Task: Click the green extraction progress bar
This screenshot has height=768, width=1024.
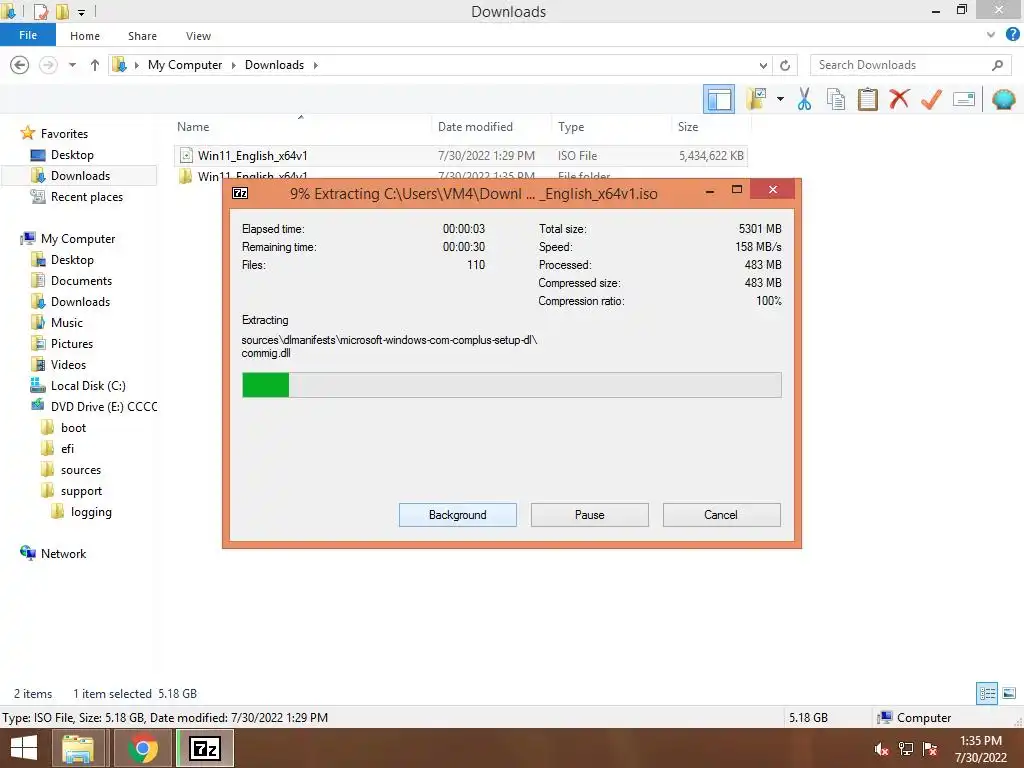Action: tap(511, 385)
